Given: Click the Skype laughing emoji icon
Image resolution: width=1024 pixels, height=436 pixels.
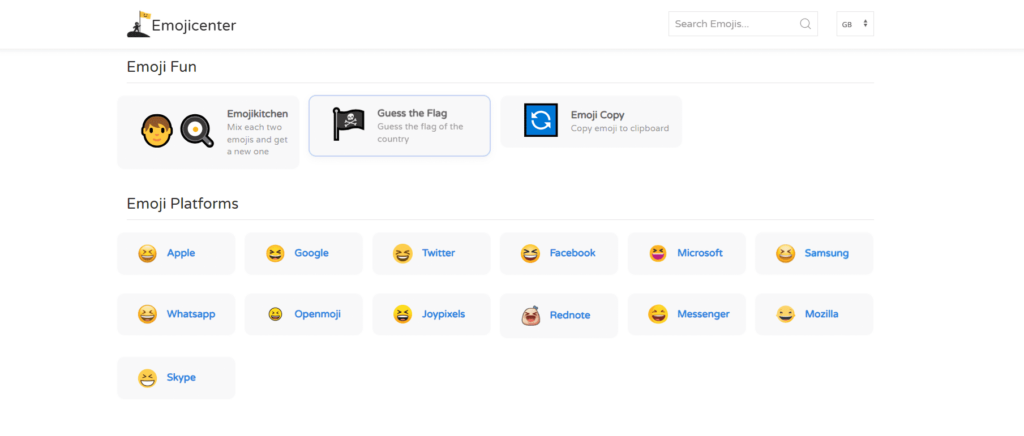Looking at the screenshot, I should pos(148,378).
